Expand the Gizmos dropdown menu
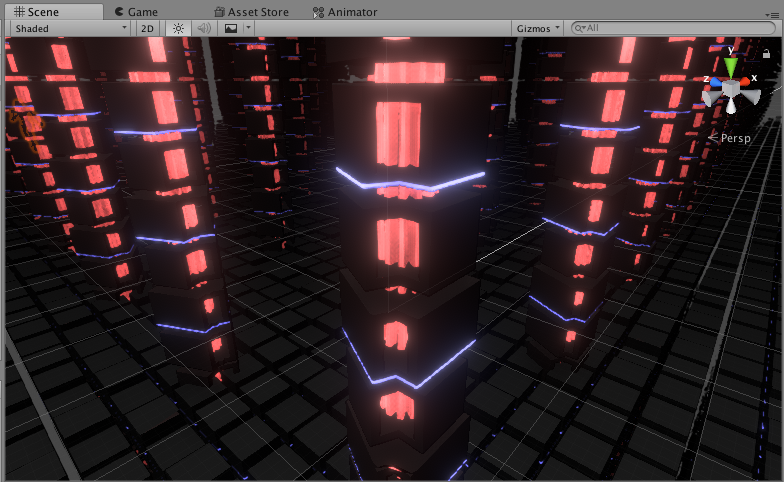This screenshot has height=482, width=784. pos(538,29)
